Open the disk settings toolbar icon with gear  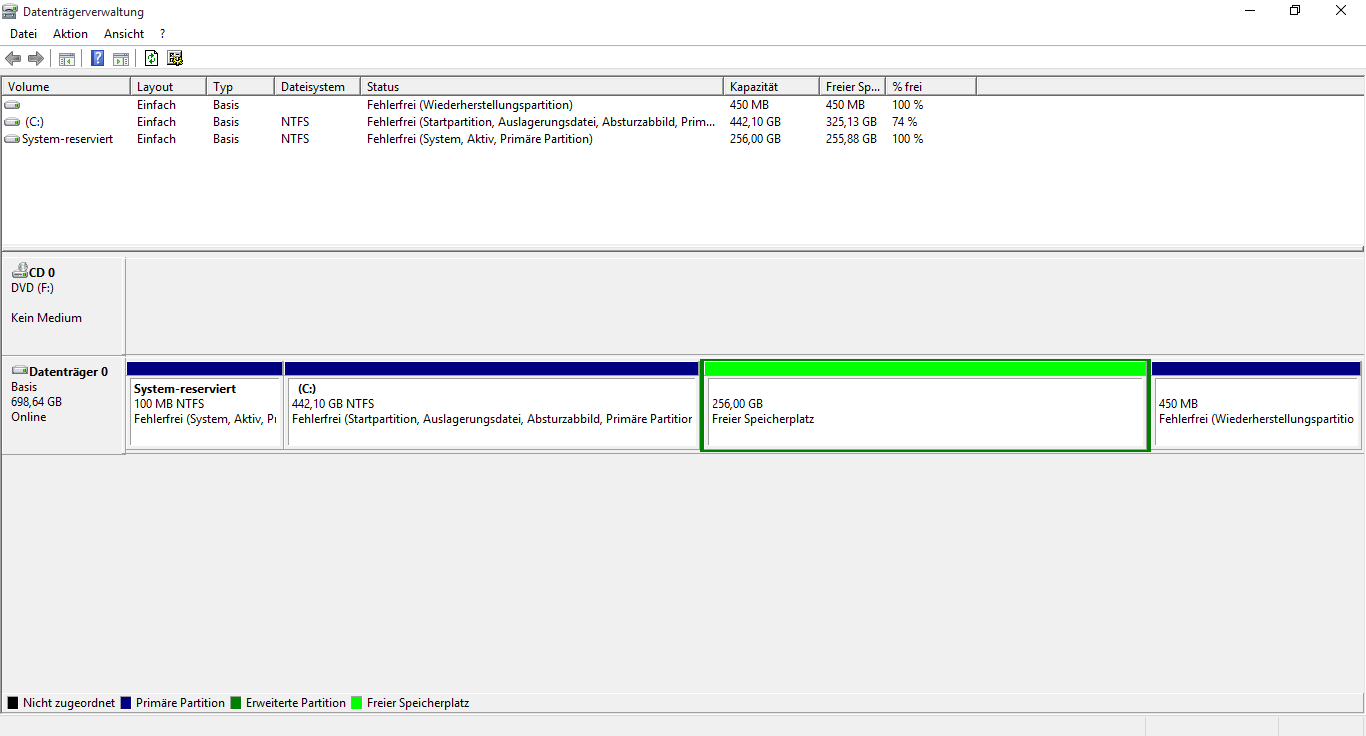click(175, 59)
